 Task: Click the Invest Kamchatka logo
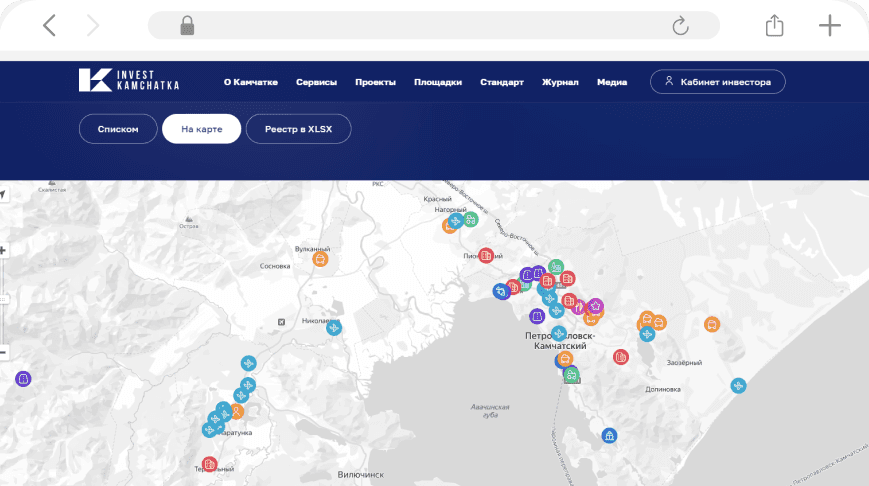129,81
